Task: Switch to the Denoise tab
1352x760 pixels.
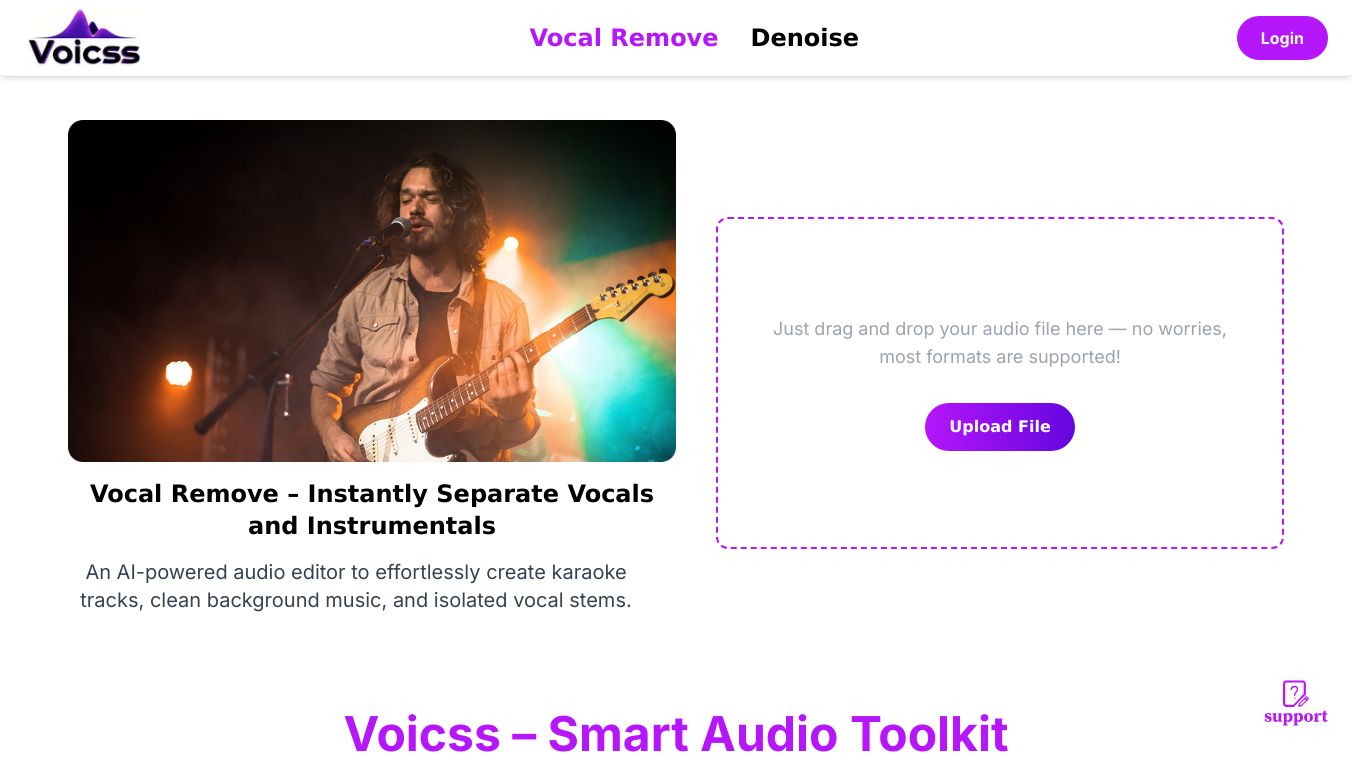Action: pos(804,38)
